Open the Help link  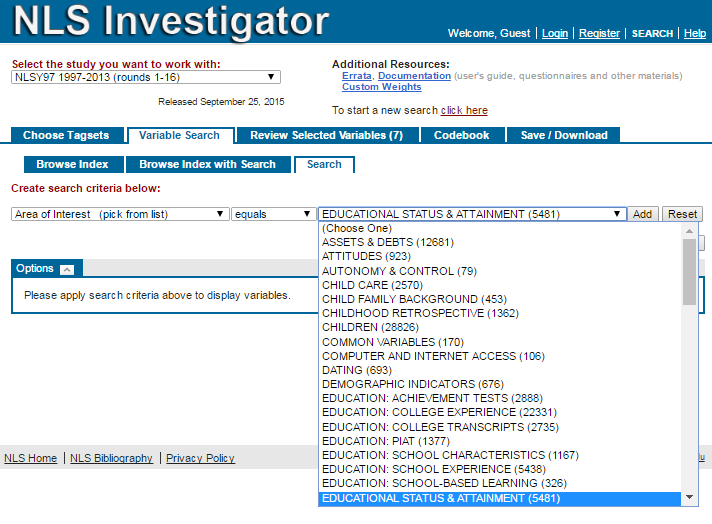[x=695, y=33]
